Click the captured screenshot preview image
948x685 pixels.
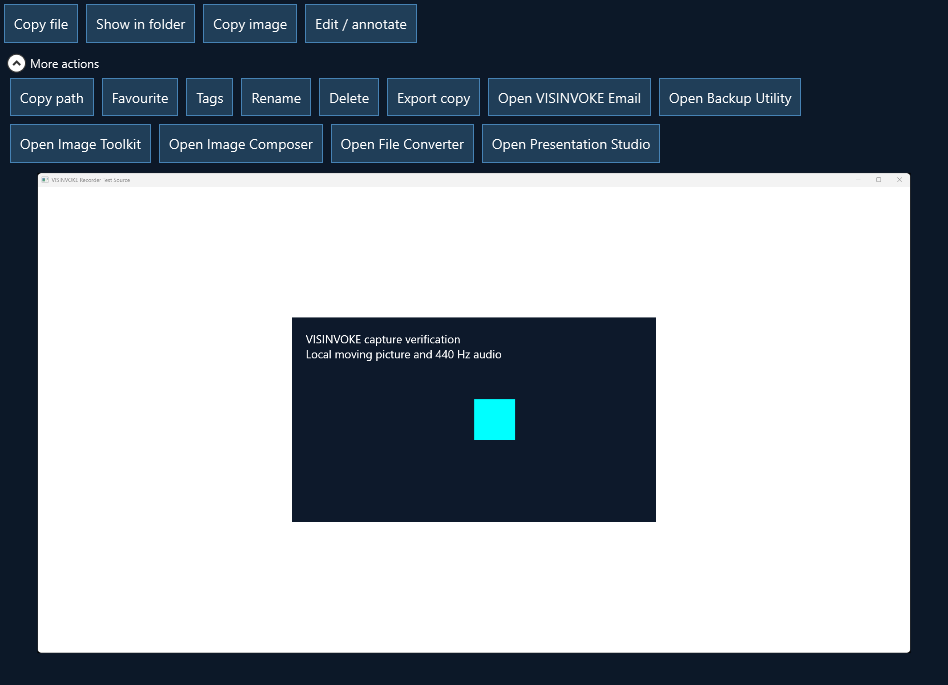click(474, 413)
